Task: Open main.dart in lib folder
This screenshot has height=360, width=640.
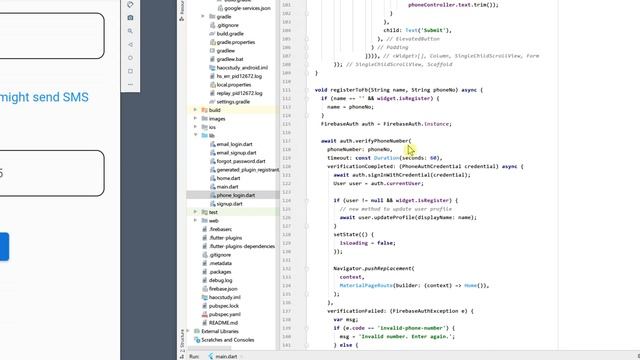Action: tap(224, 187)
